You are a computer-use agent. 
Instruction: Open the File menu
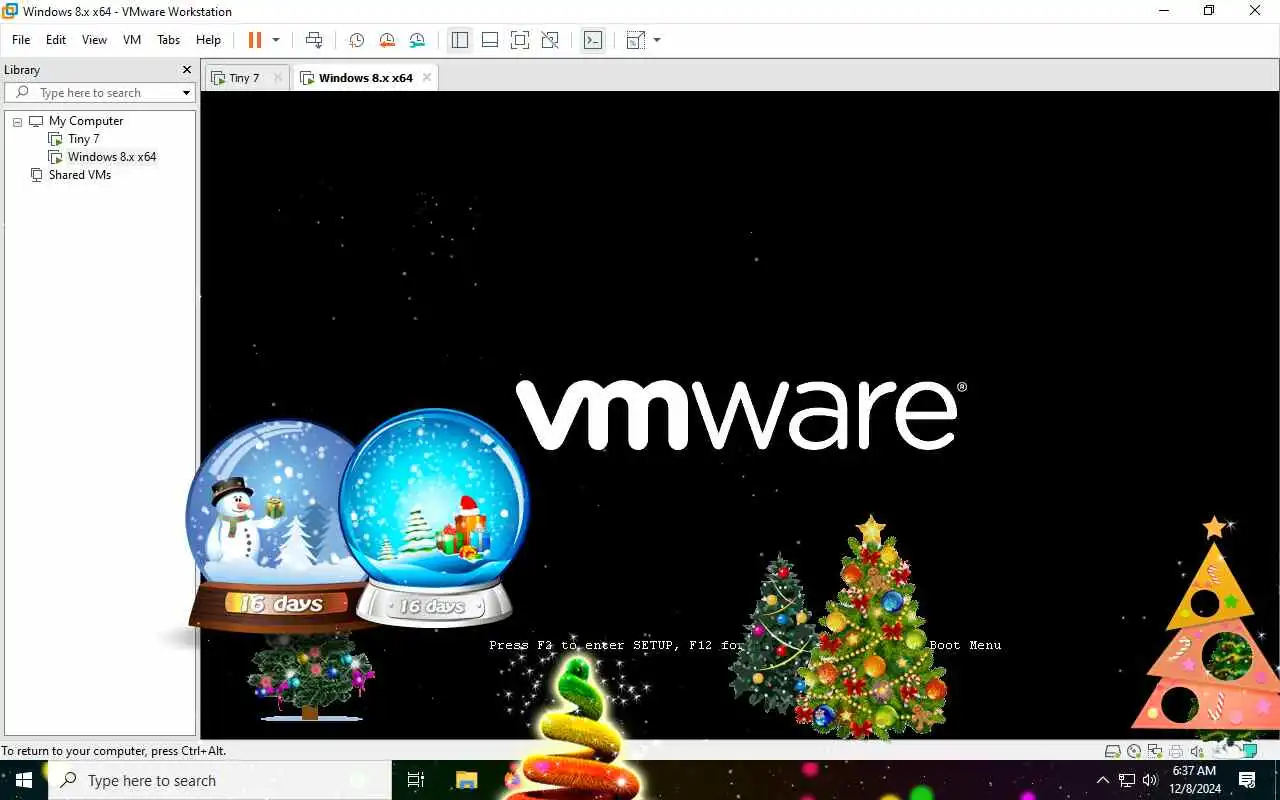(21, 40)
